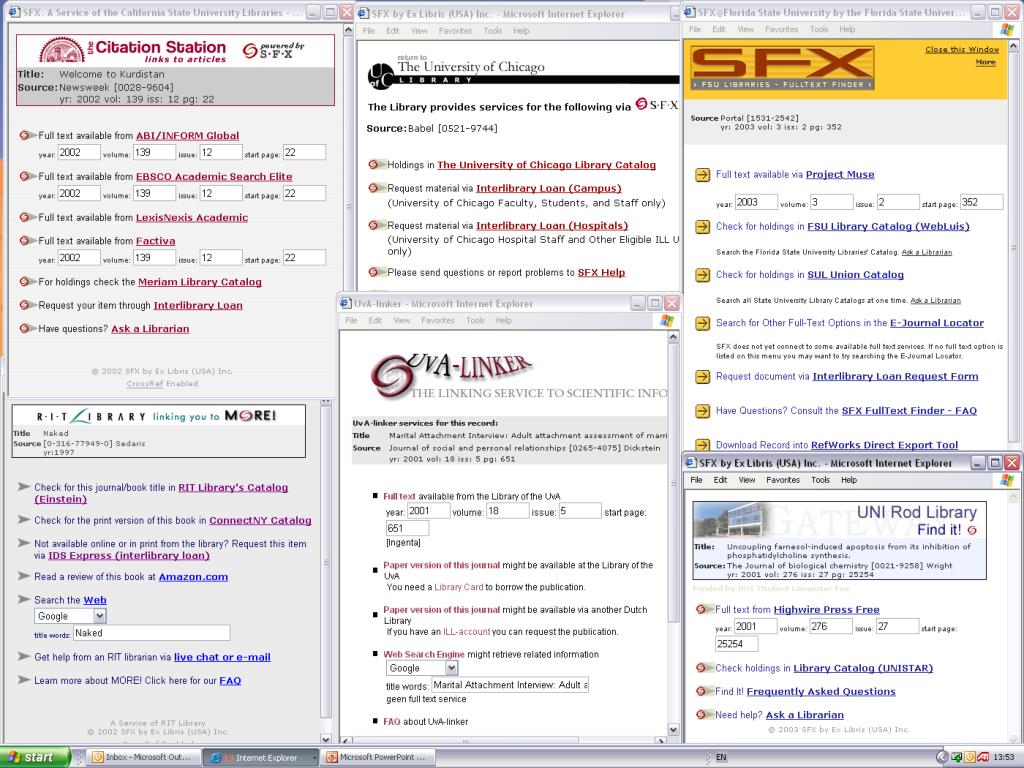1024x768 pixels.
Task: Open the ABI/INFORM Global link
Action: pos(187,136)
